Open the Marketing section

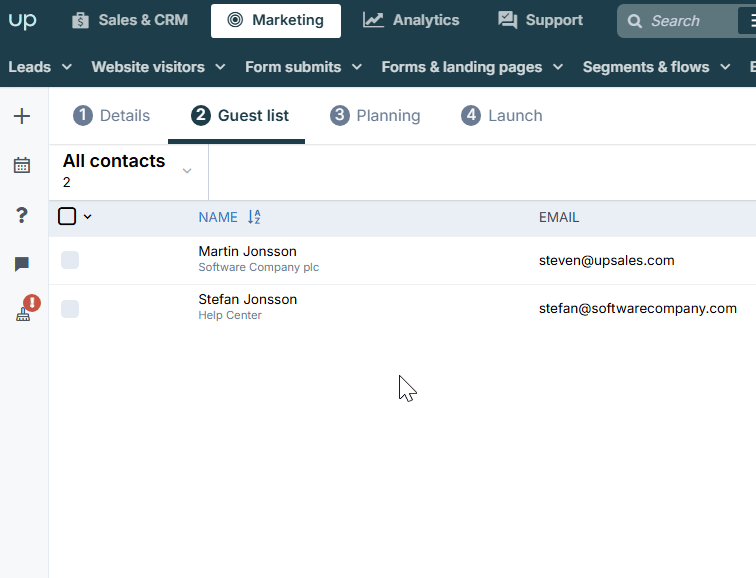coord(276,21)
